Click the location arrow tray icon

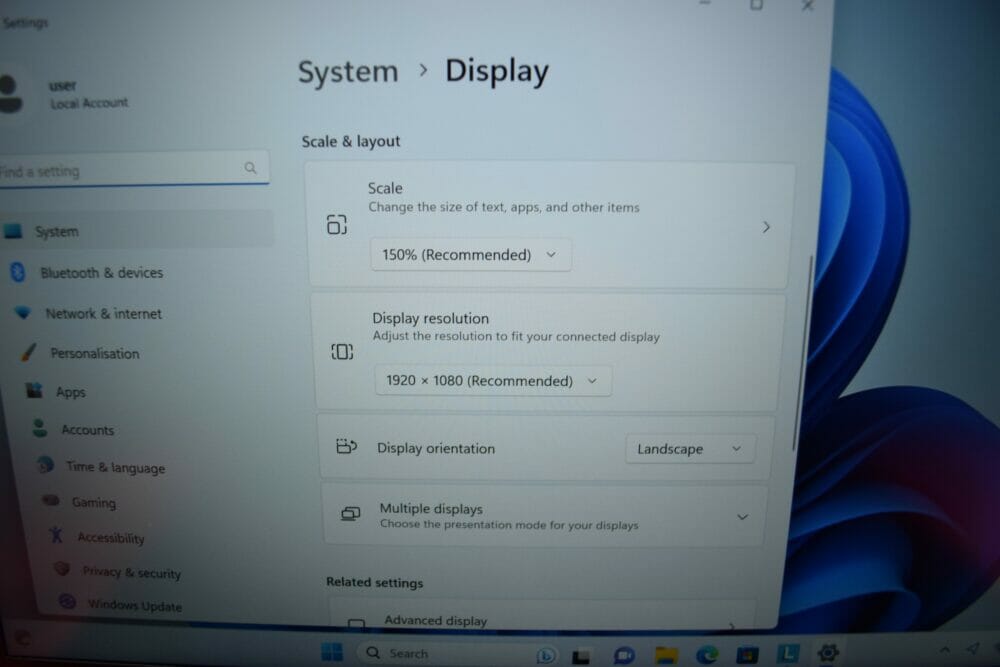[x=973, y=649]
